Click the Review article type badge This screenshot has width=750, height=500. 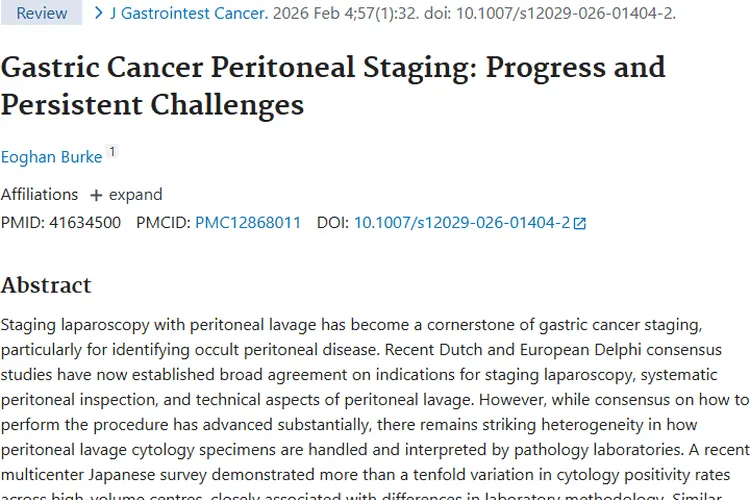pos(41,13)
